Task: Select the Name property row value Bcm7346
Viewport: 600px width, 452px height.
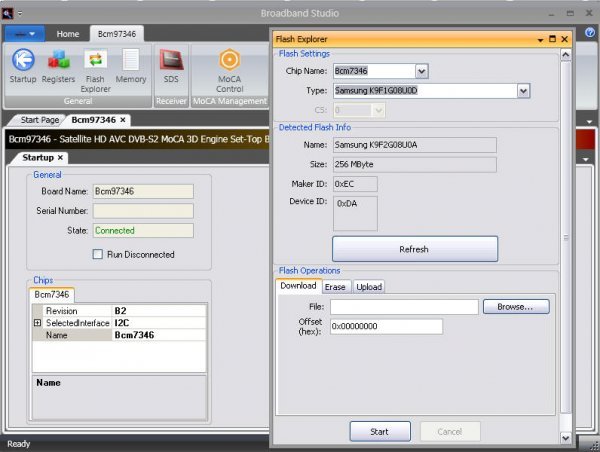Action: (159, 335)
